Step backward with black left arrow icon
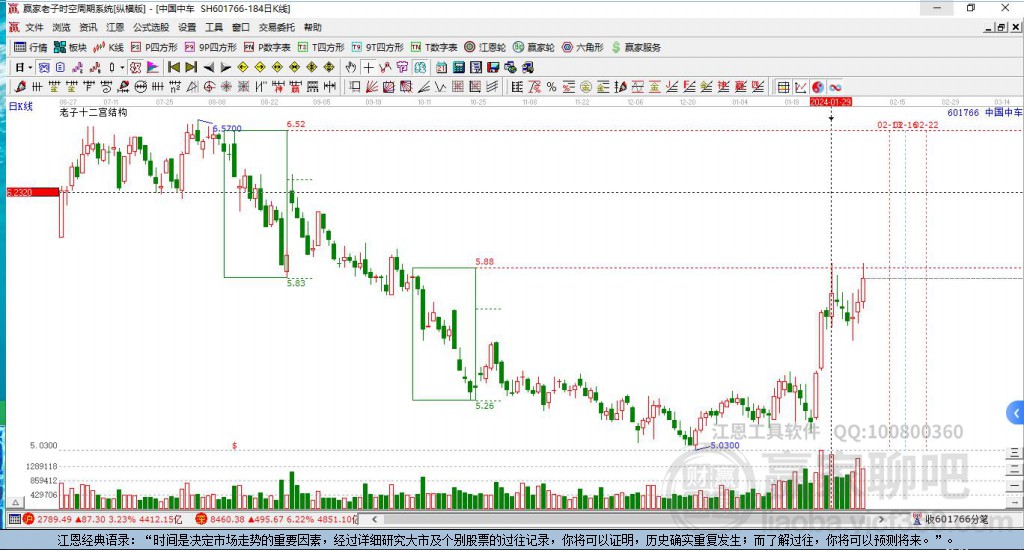Image resolution: width=1024 pixels, height=550 pixels. [x=208, y=67]
